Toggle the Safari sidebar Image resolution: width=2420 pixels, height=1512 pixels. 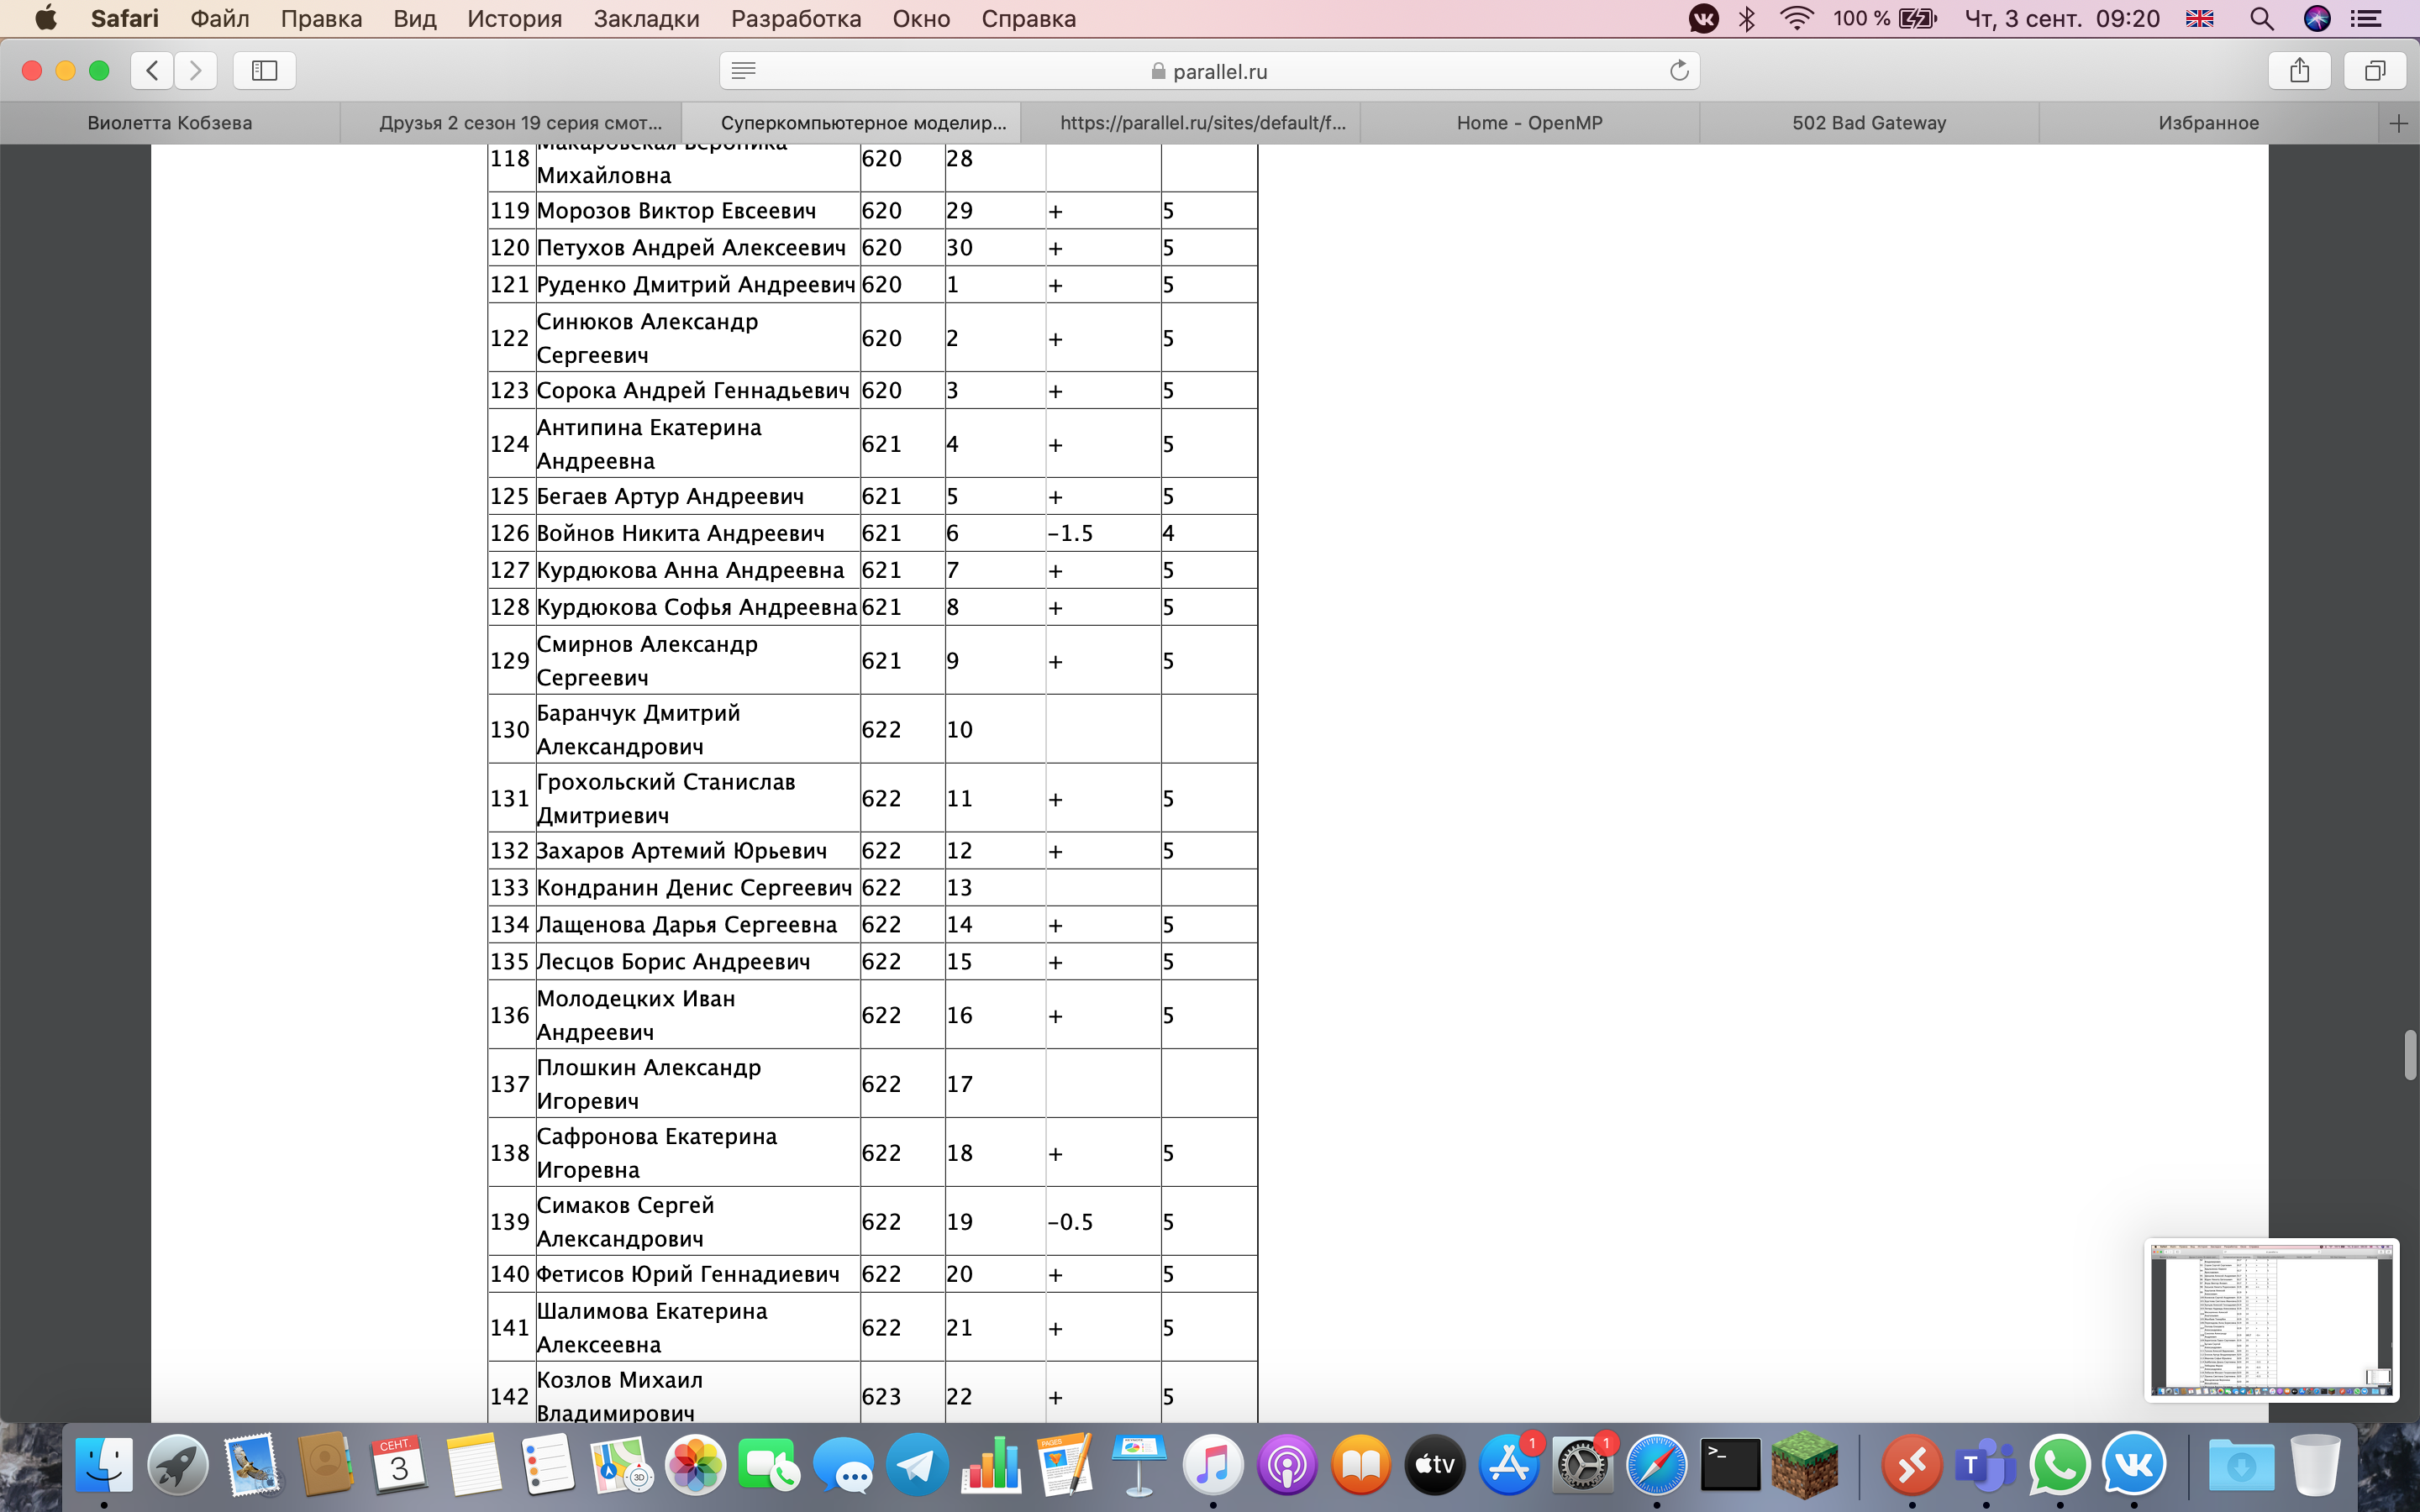click(x=264, y=70)
